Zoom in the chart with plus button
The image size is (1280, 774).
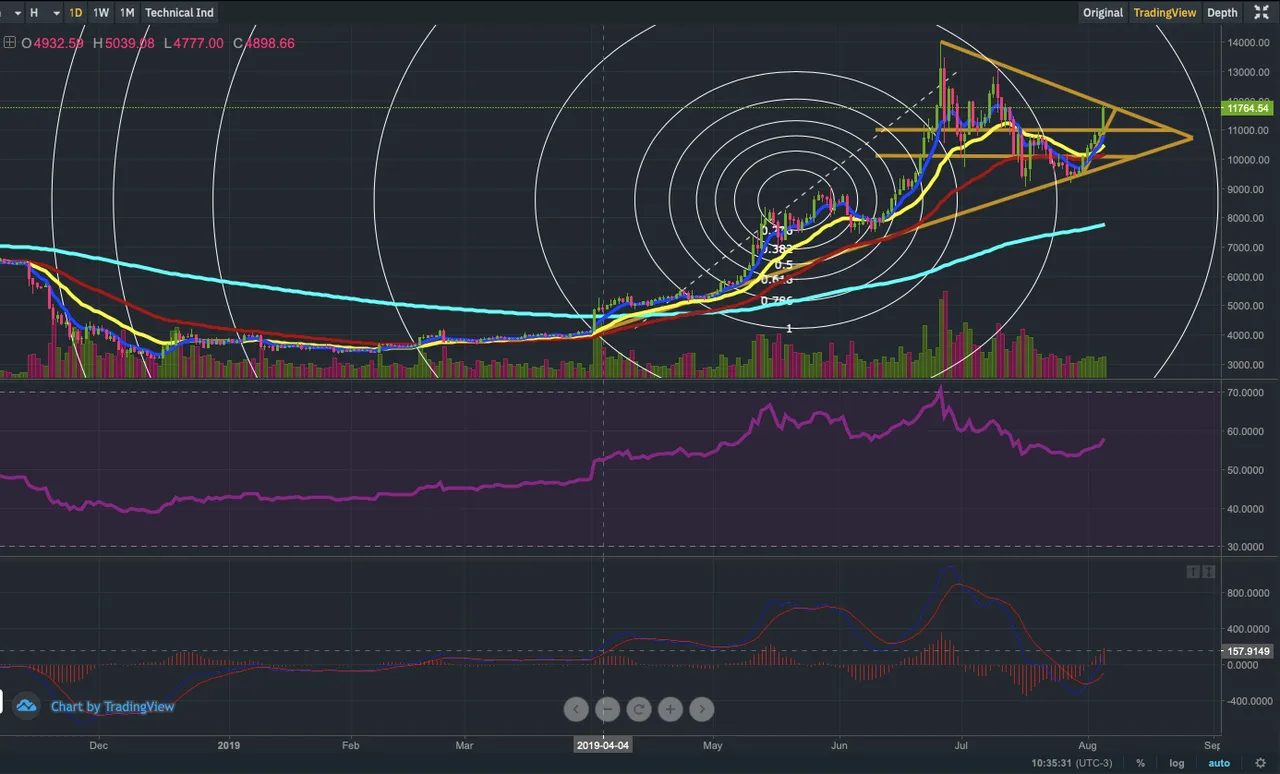pos(670,710)
